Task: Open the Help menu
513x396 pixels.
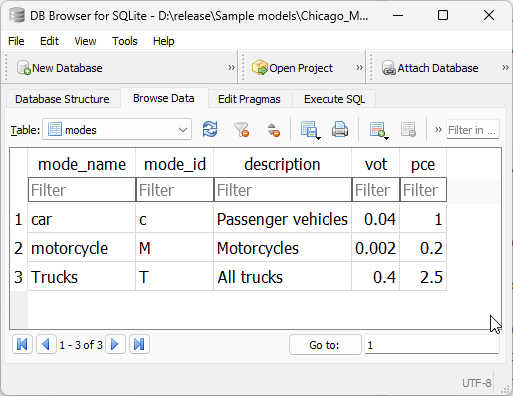Action: [x=164, y=41]
